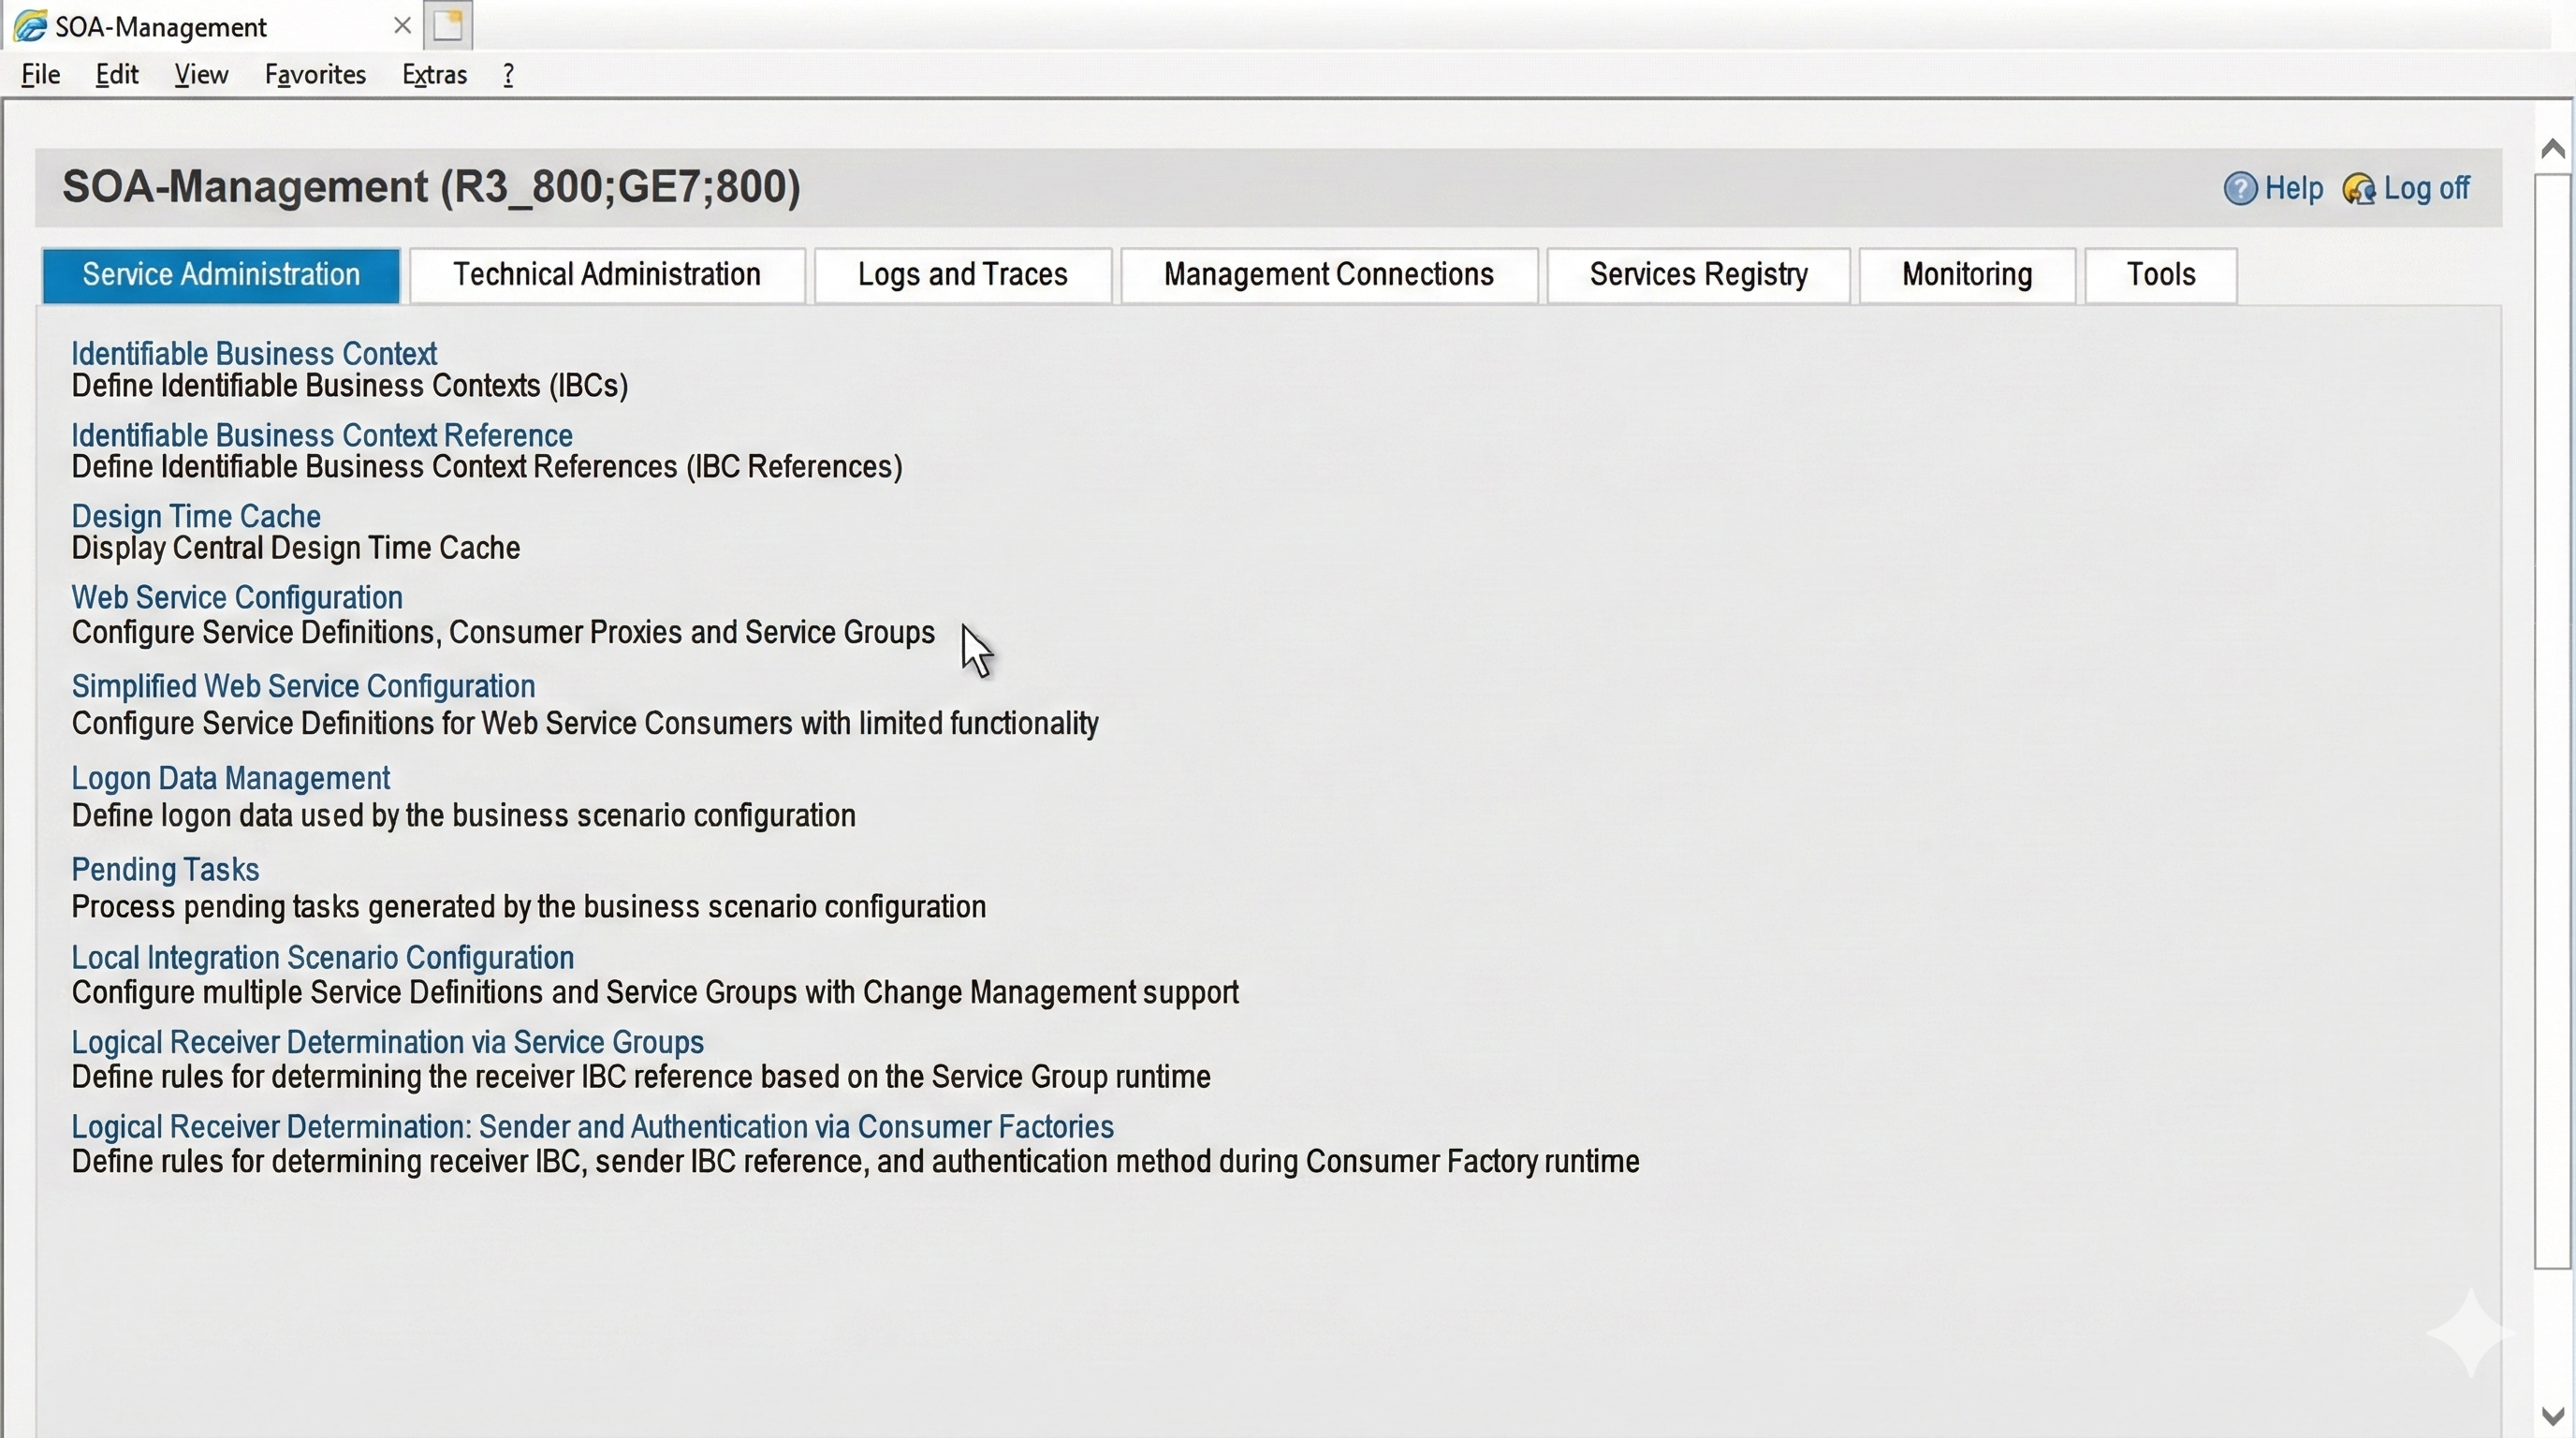Open Local Integration Scenario Configuration link
Screen dimensions: 2576x1438
(322, 957)
